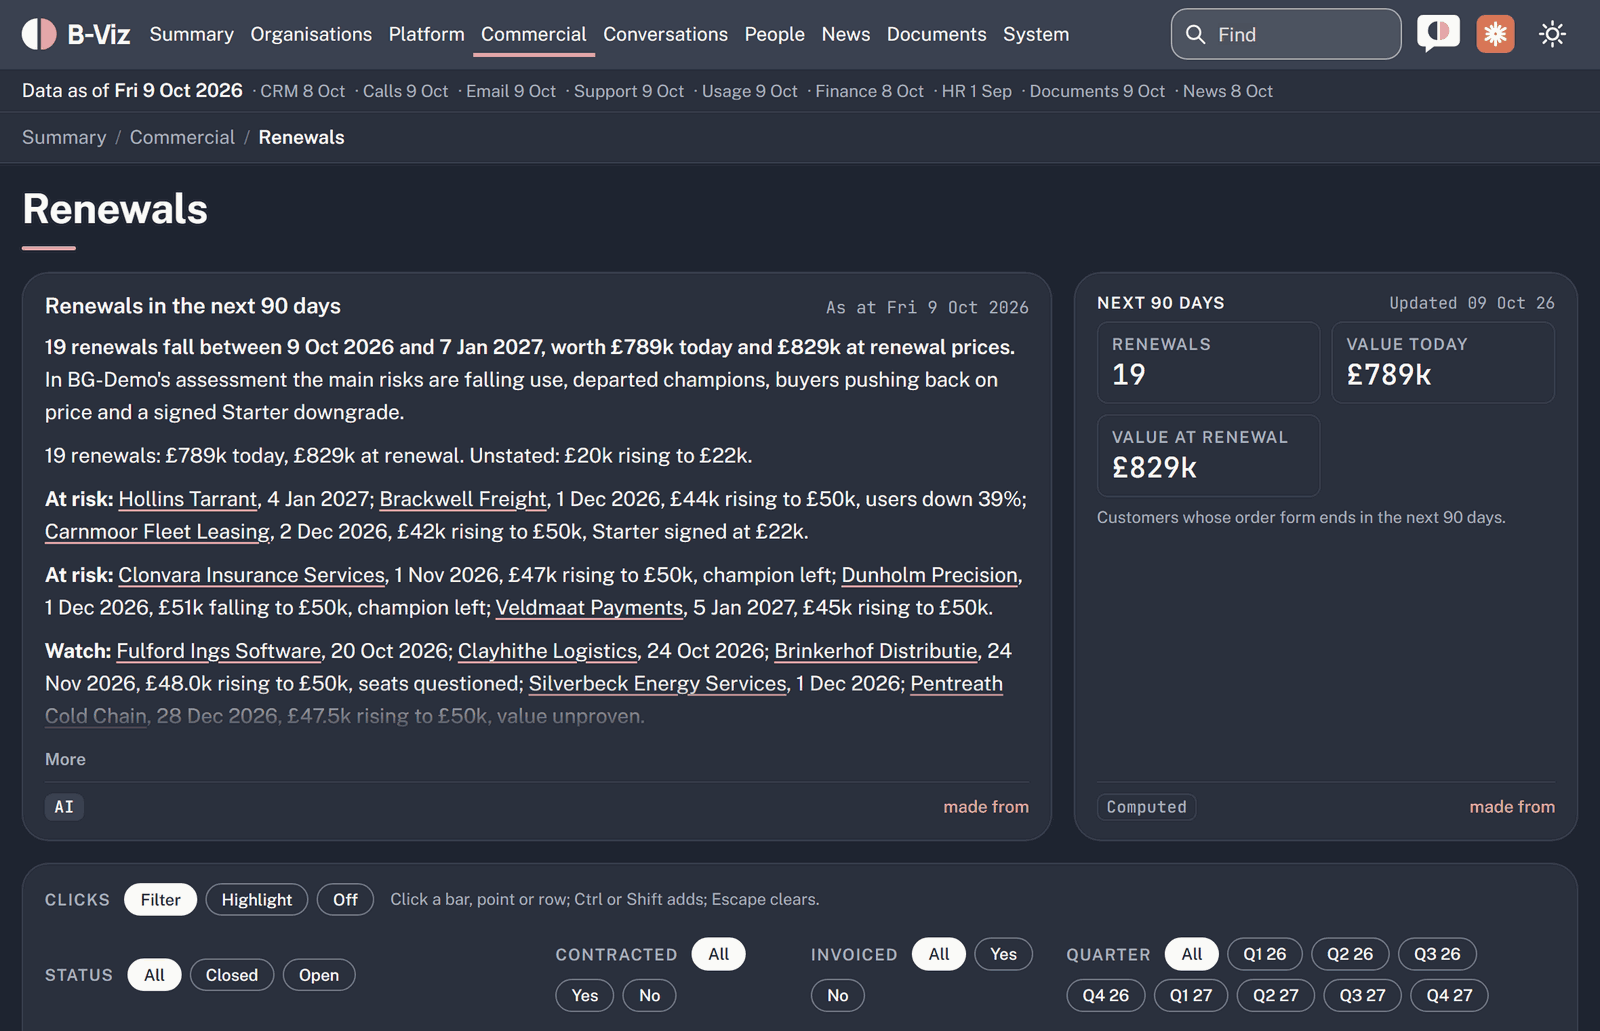
Task: Filter Quarter to Q4 27
Action: click(1449, 995)
